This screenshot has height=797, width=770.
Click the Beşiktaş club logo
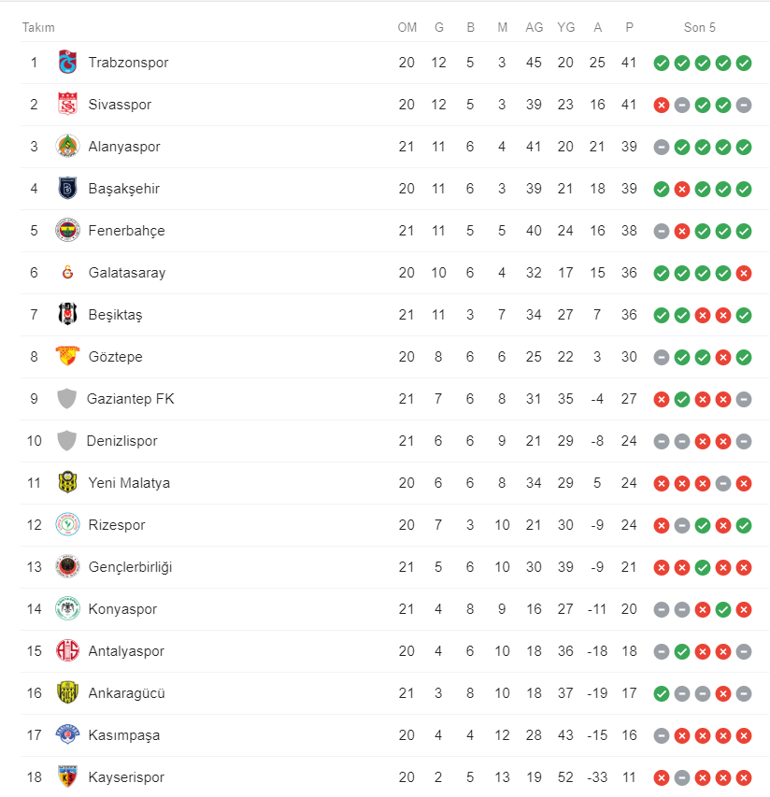click(67, 314)
